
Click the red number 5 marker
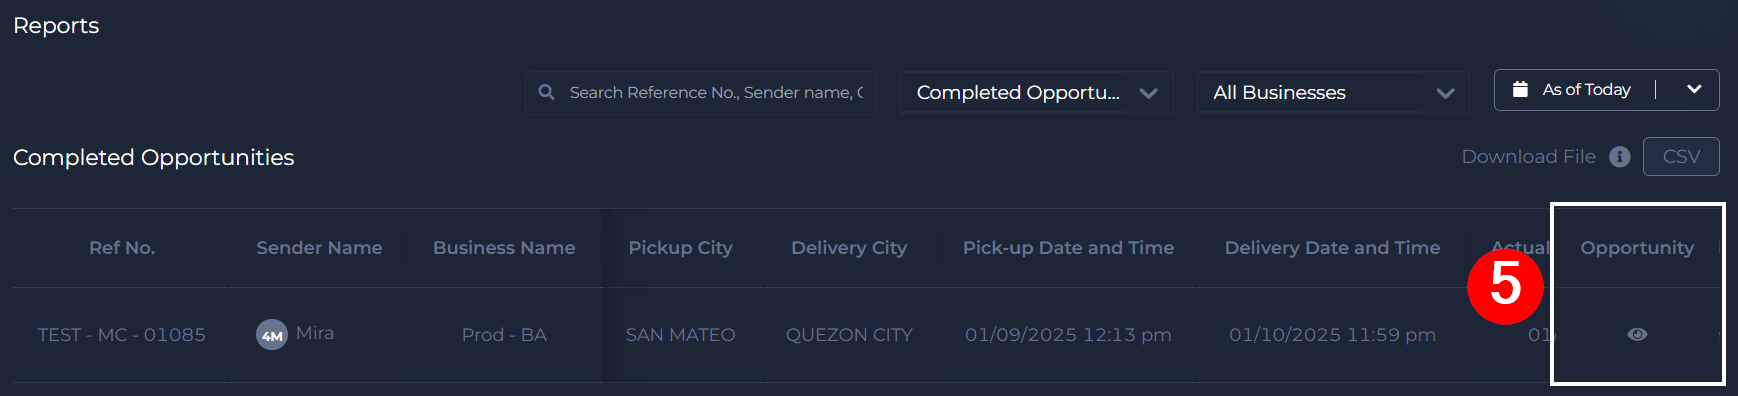[x=1505, y=286]
